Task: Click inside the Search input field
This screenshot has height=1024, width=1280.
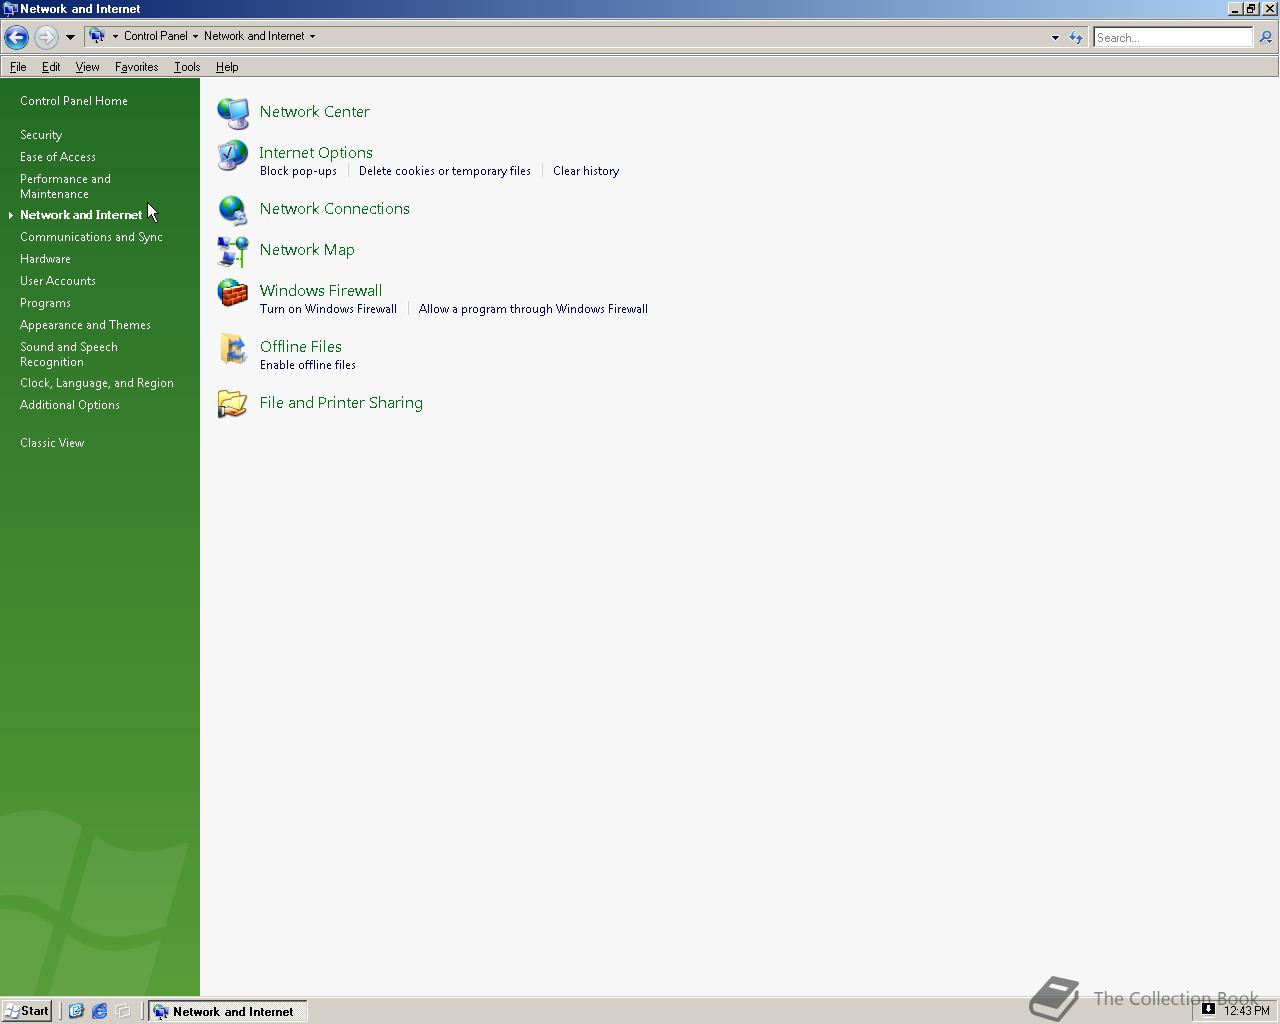Action: (x=1172, y=37)
